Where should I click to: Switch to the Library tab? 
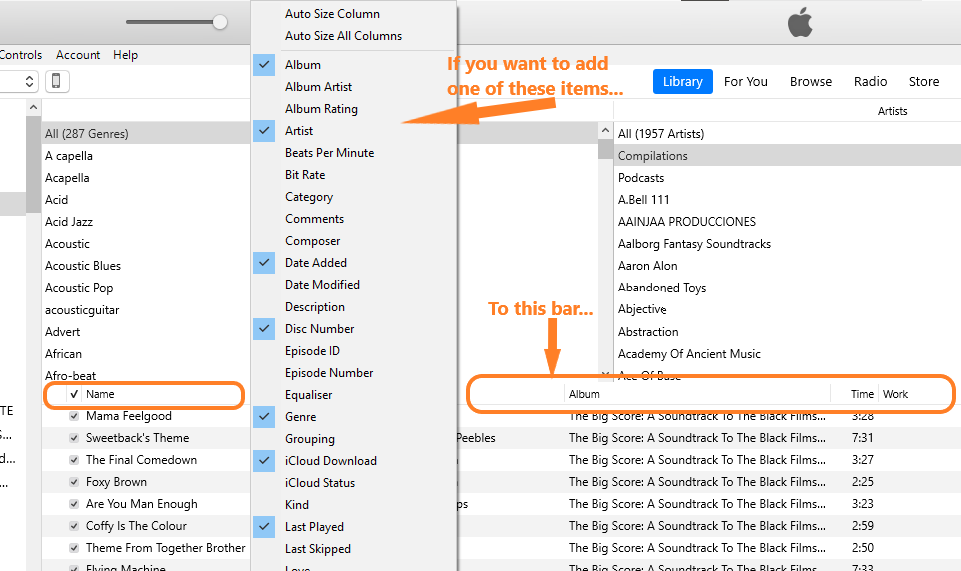[x=683, y=81]
